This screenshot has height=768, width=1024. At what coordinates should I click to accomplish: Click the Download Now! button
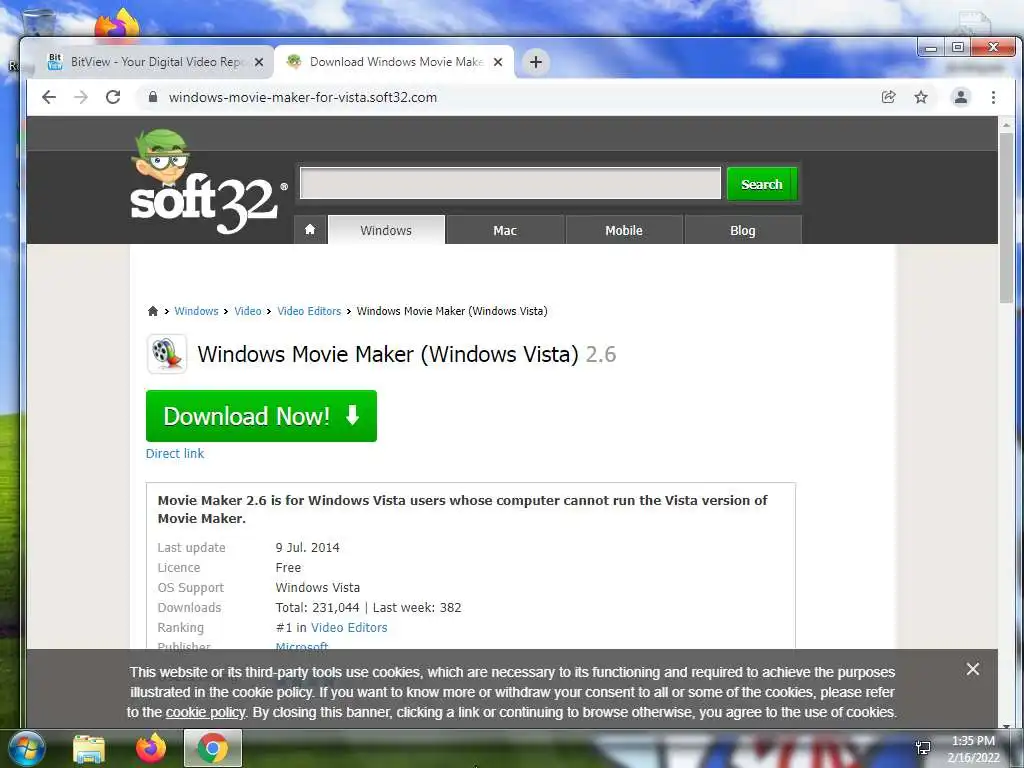click(x=261, y=416)
